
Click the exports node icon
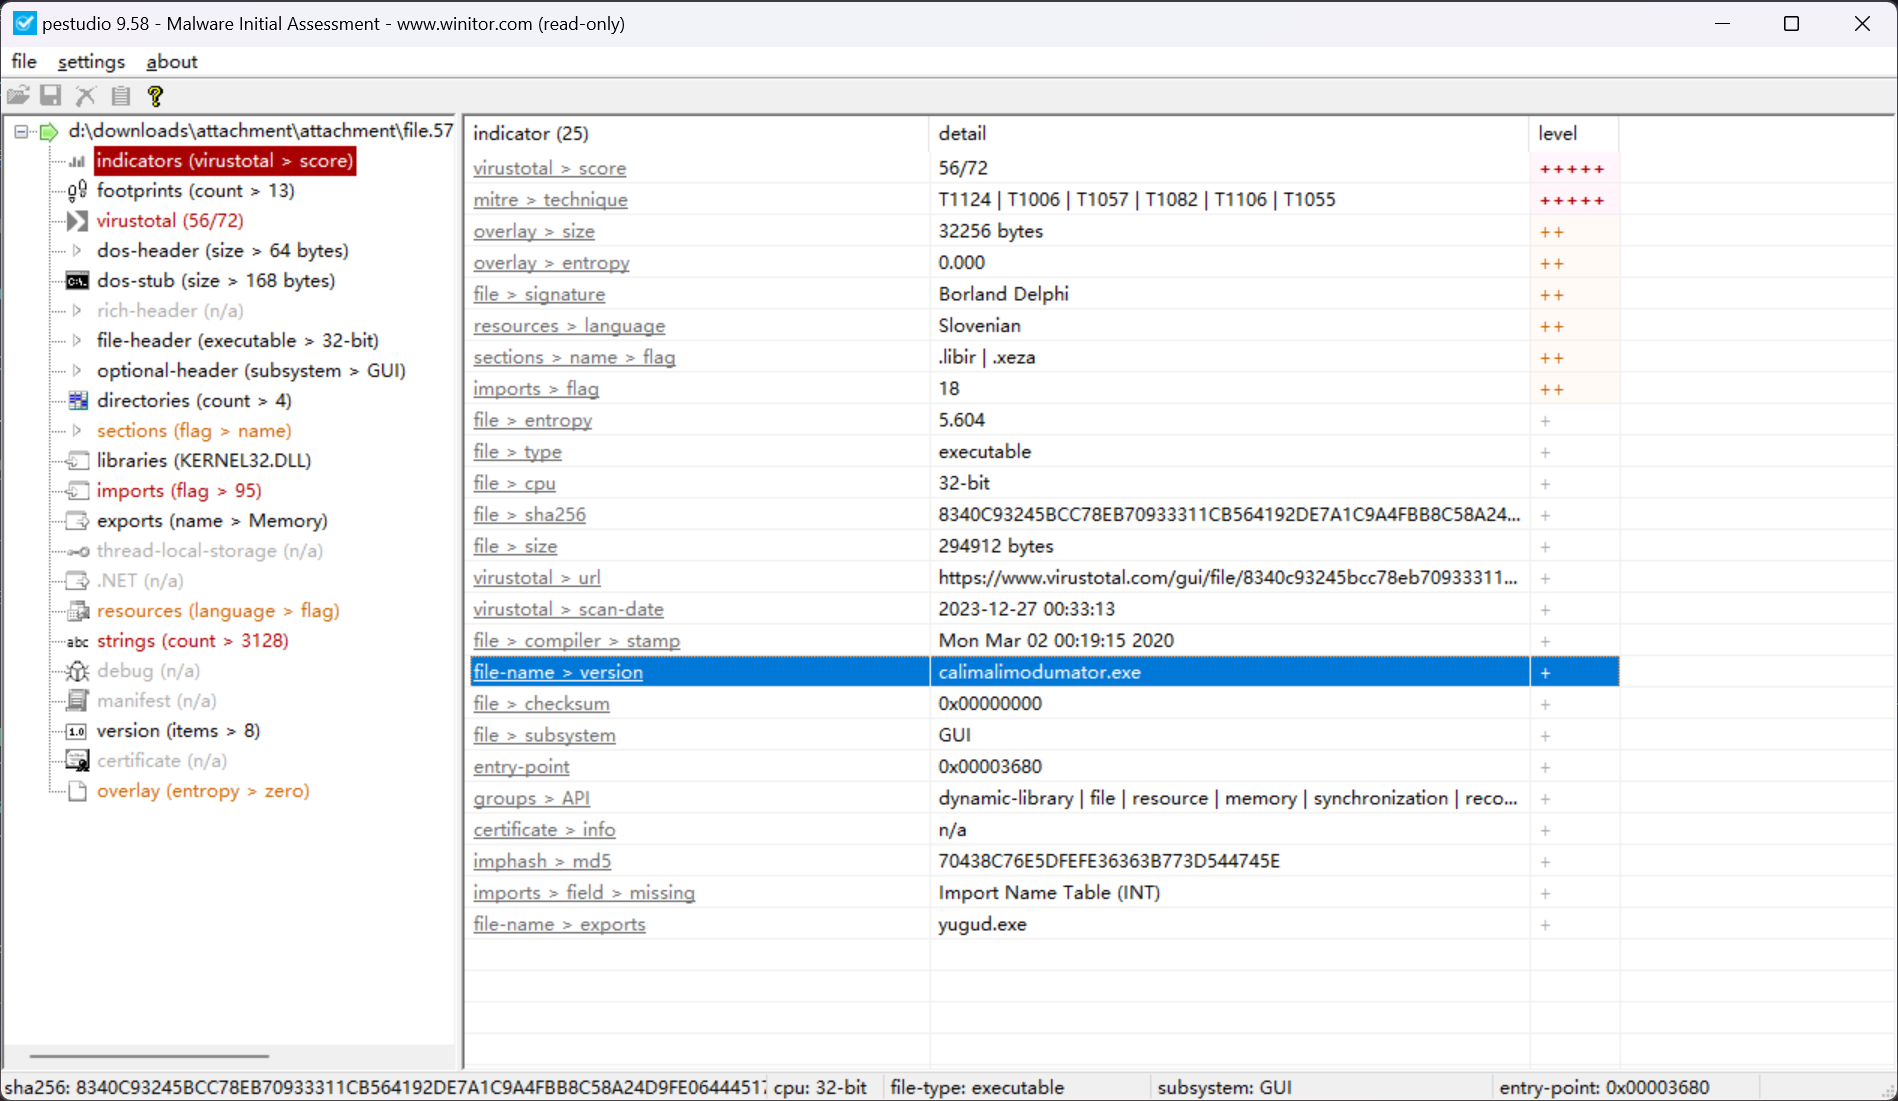[77, 521]
